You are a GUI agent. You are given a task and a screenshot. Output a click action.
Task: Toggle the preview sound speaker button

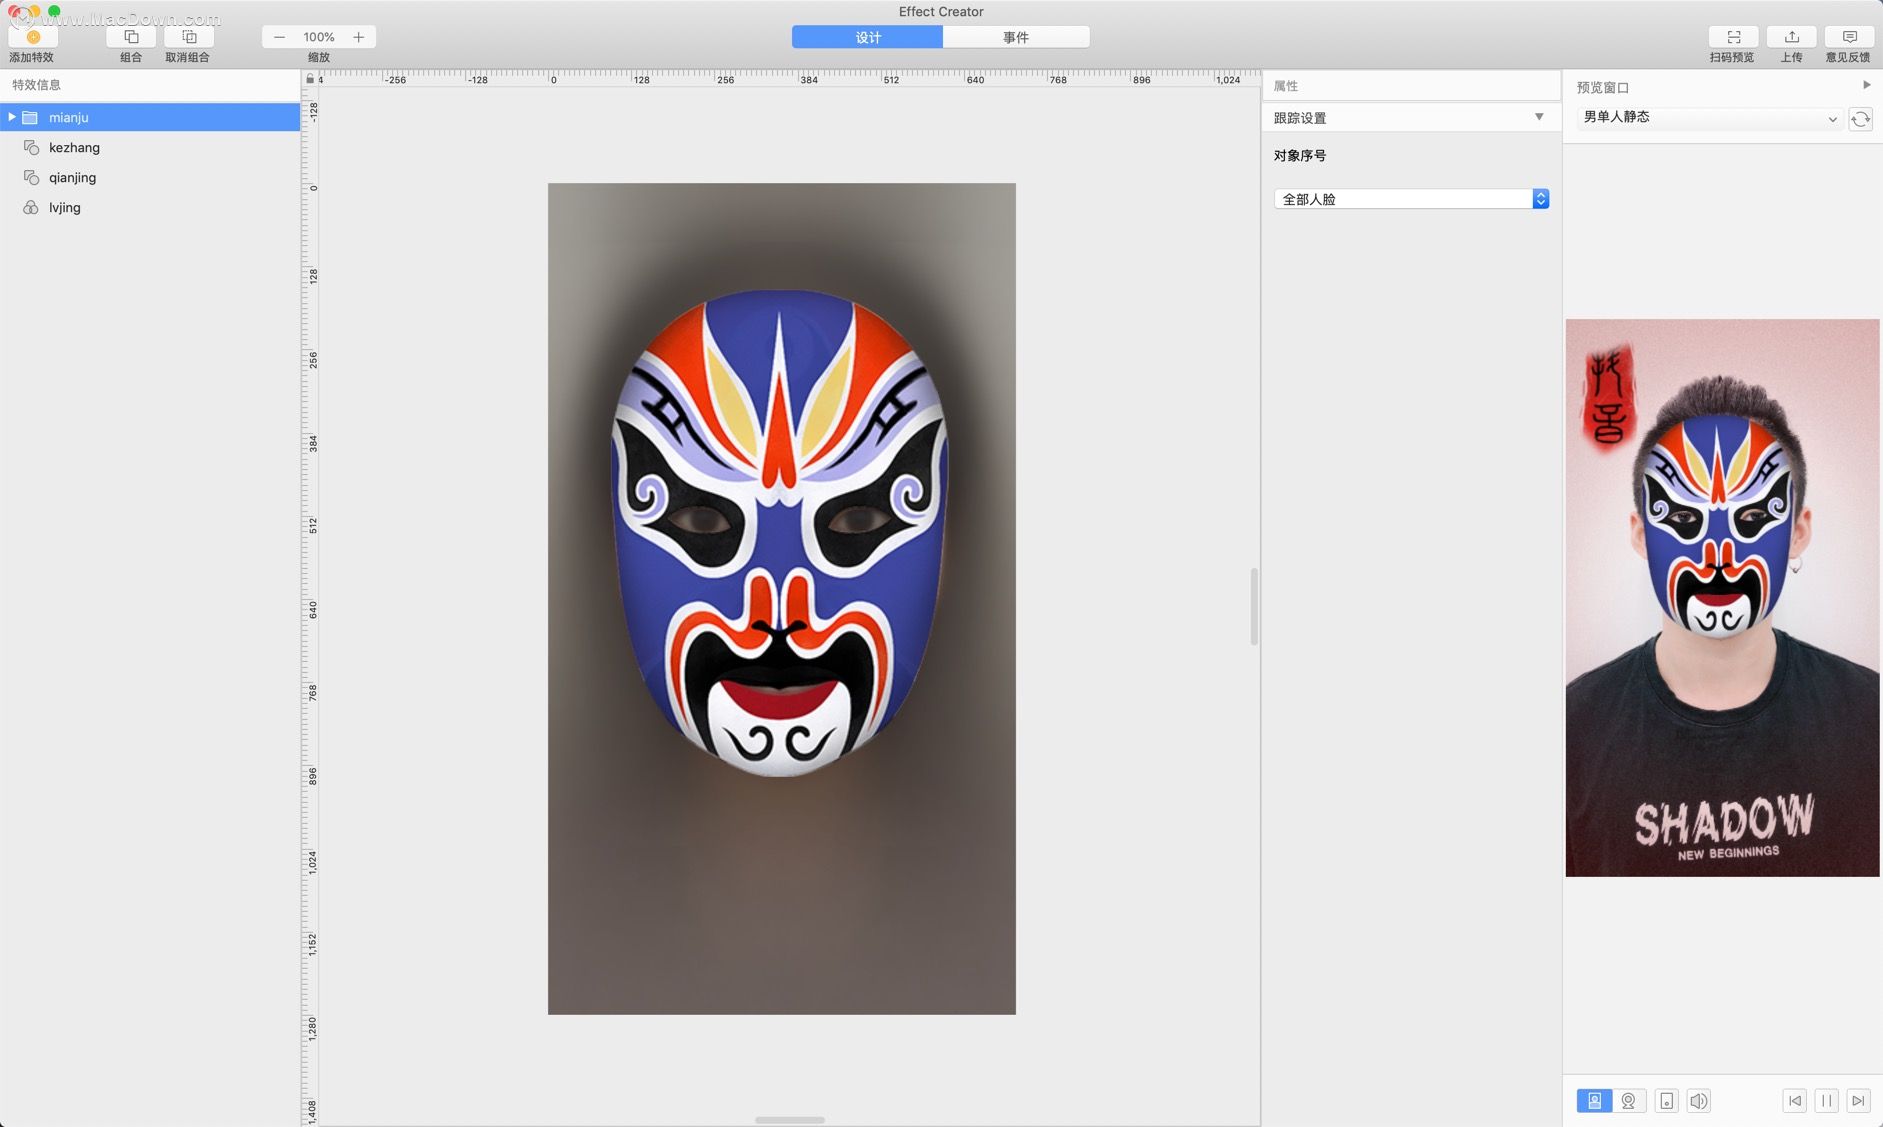pyautogui.click(x=1698, y=1101)
